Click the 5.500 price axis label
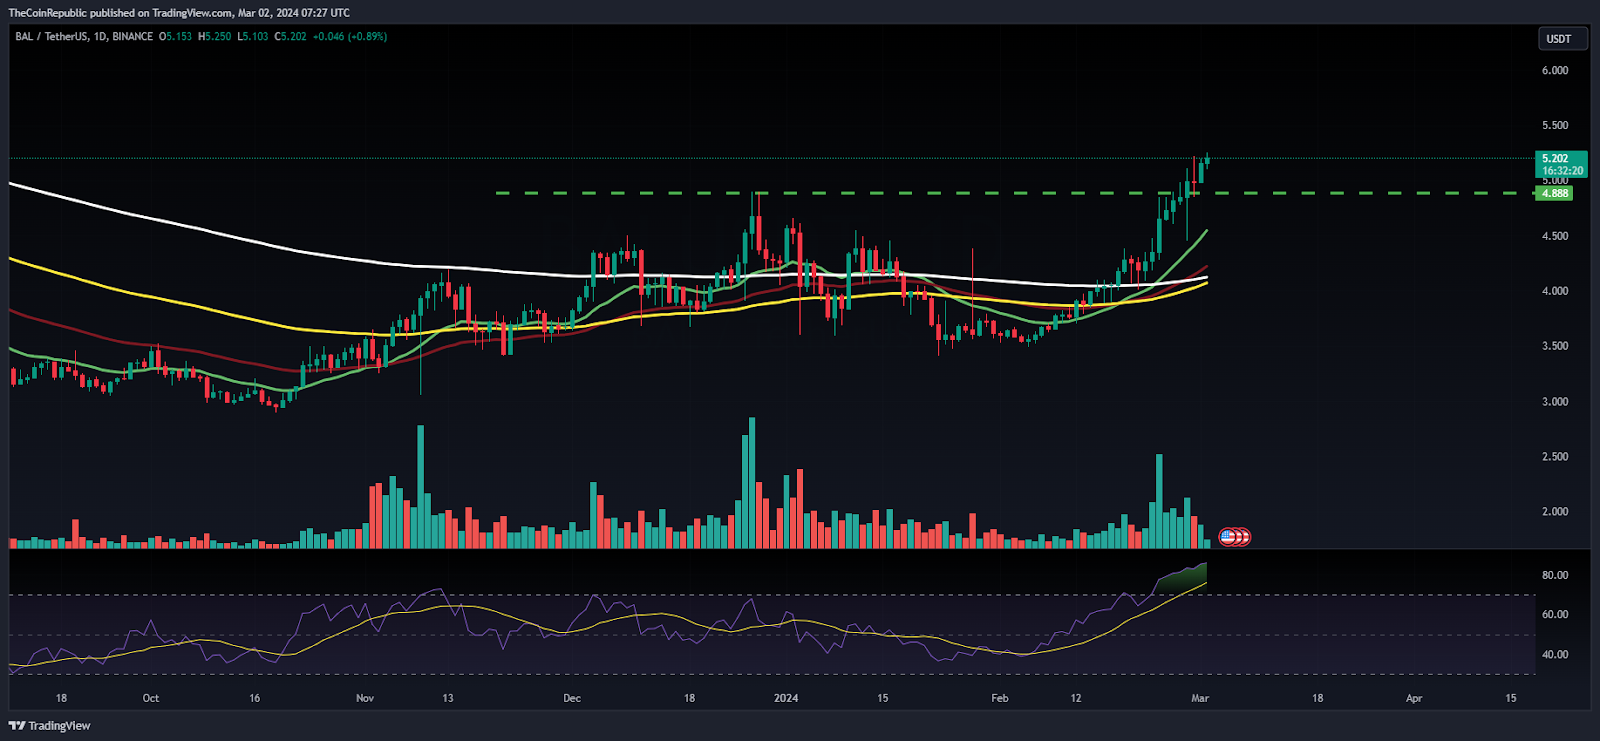This screenshot has width=1600, height=741. 1555,126
